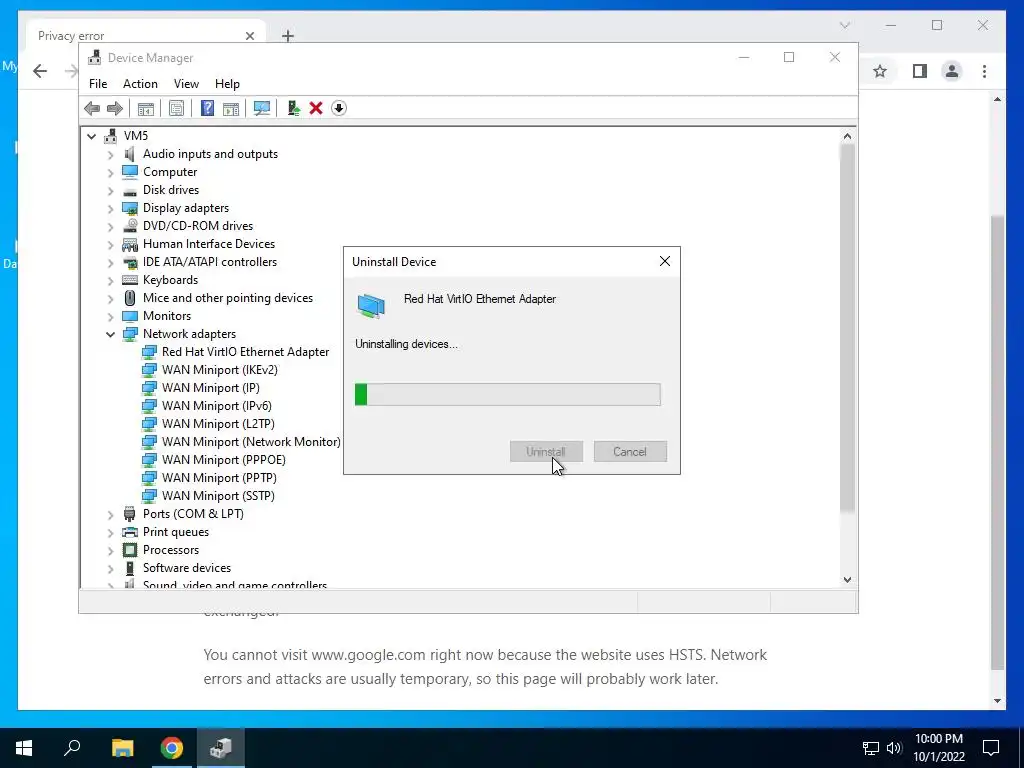Viewport: 1024px width, 768px height.
Task: Select WAN Miniport (IKEv2)
Action: 210,370
